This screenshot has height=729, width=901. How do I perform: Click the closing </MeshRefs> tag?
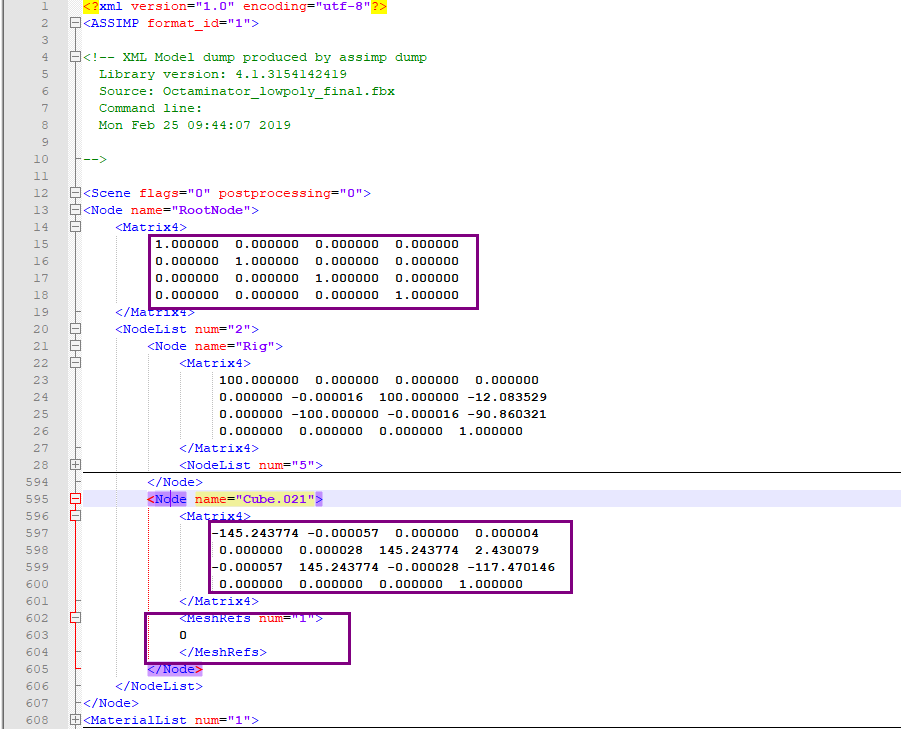[223, 652]
